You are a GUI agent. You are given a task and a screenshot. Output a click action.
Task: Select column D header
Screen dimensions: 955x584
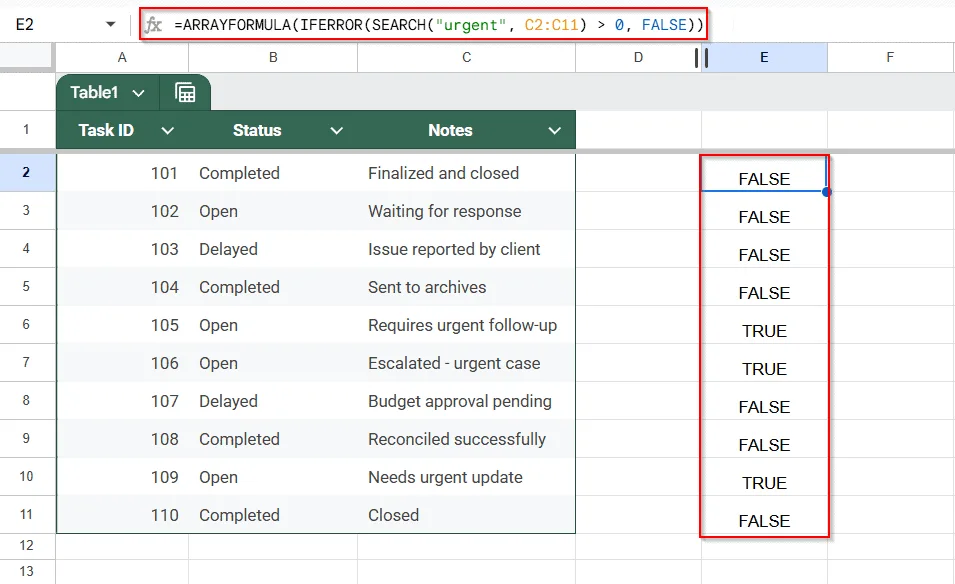[x=638, y=57]
